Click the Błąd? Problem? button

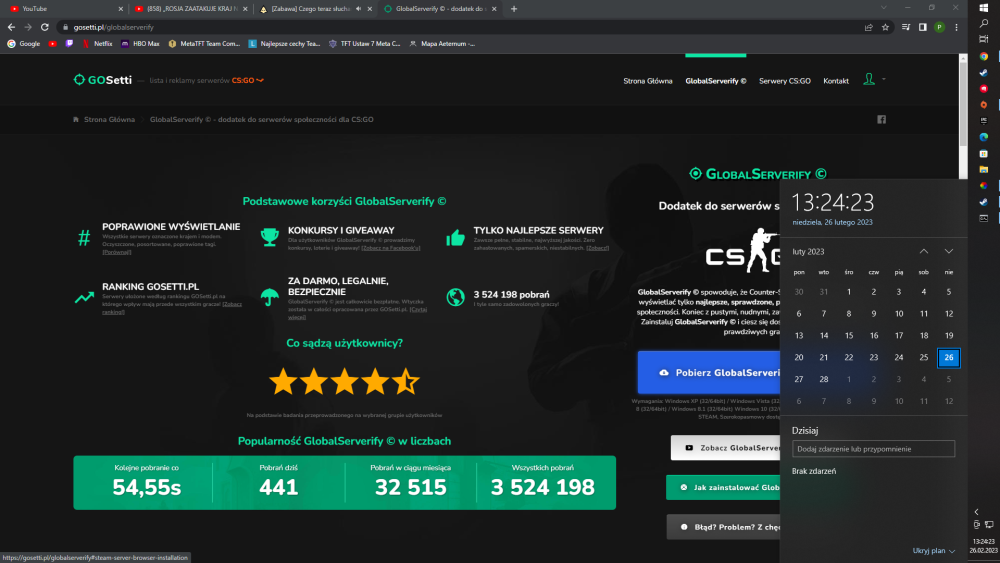click(x=723, y=527)
